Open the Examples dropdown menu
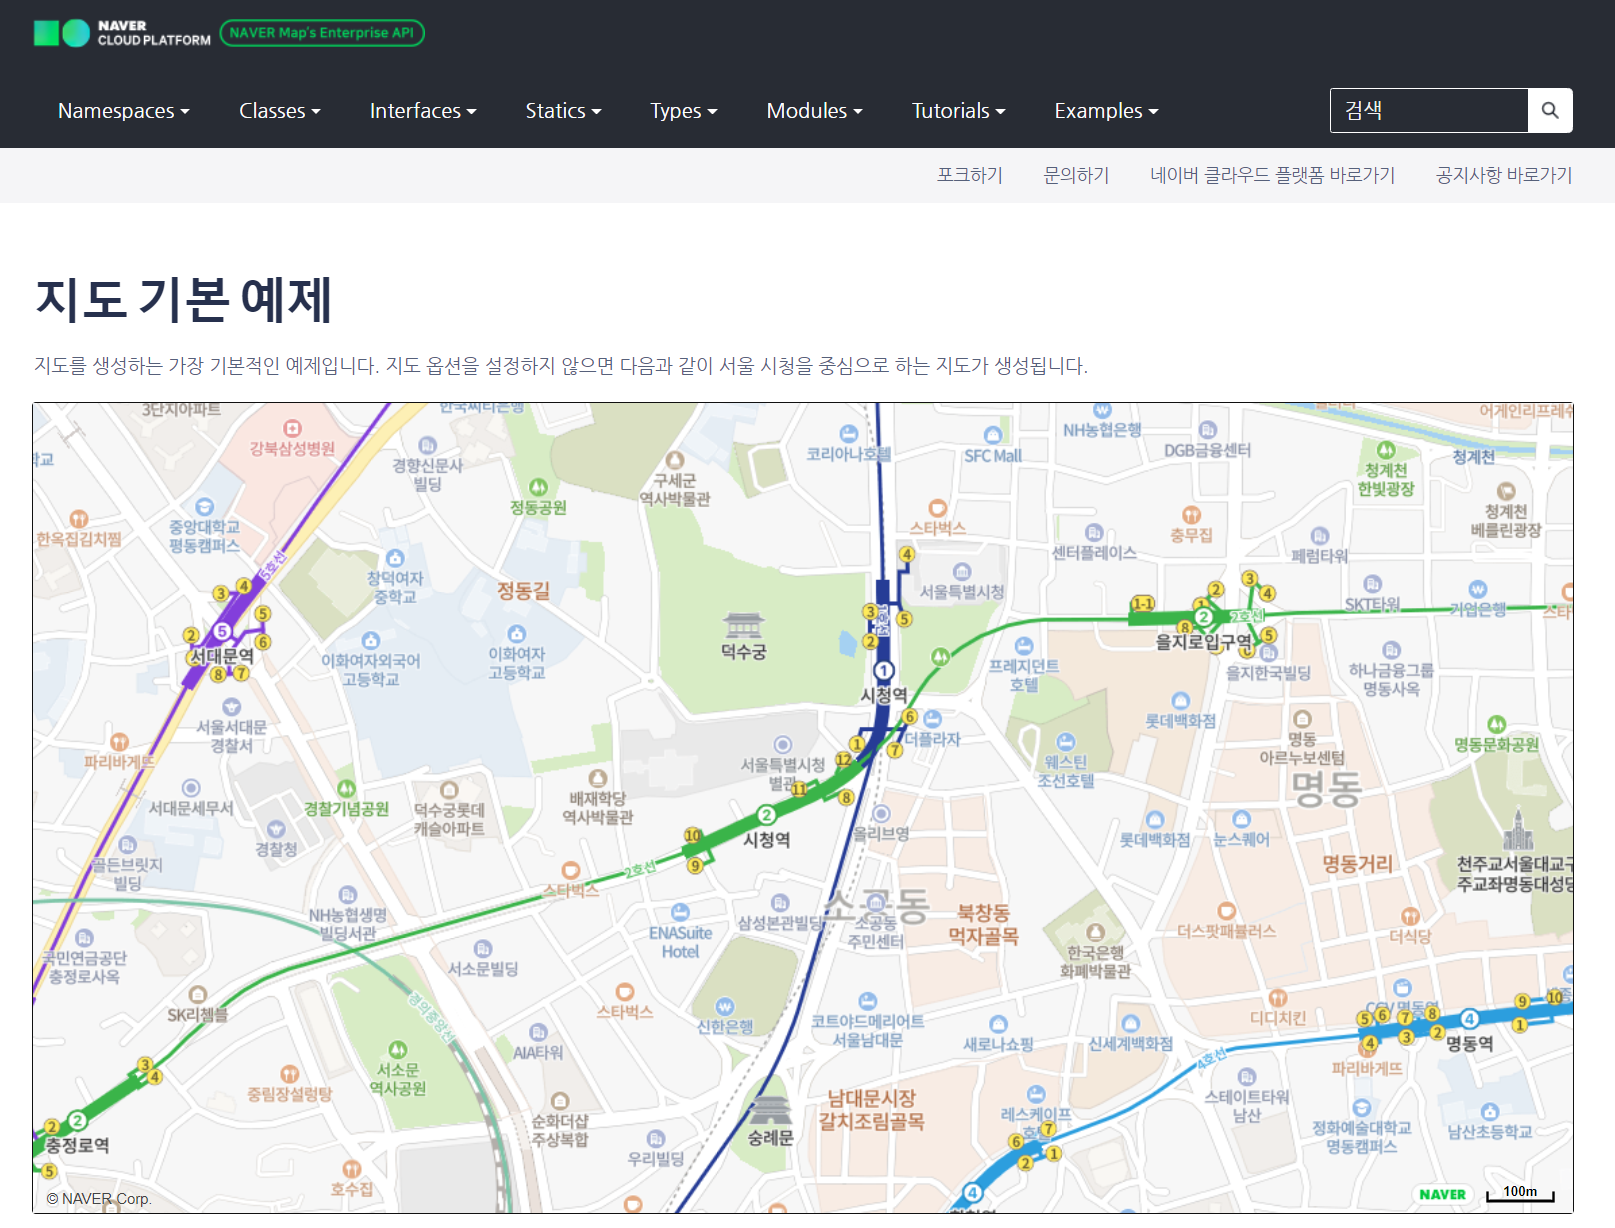The height and width of the screenshot is (1228, 1615). (1107, 111)
